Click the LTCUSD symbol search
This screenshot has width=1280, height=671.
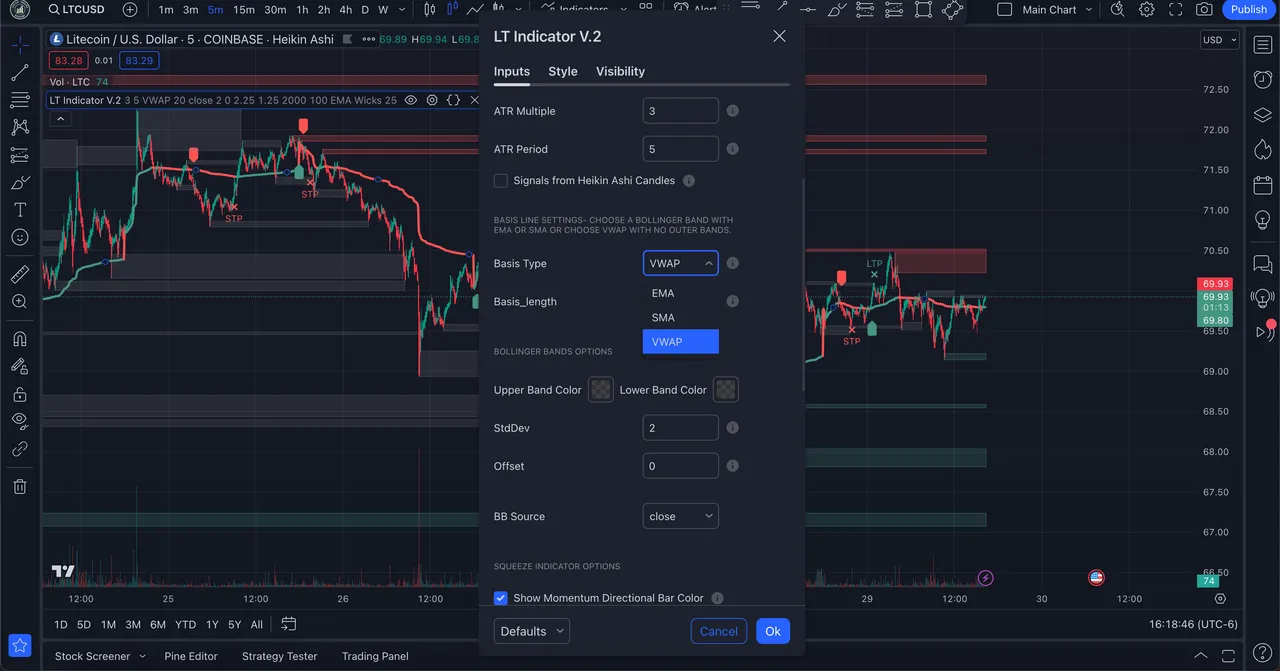[x=75, y=10]
